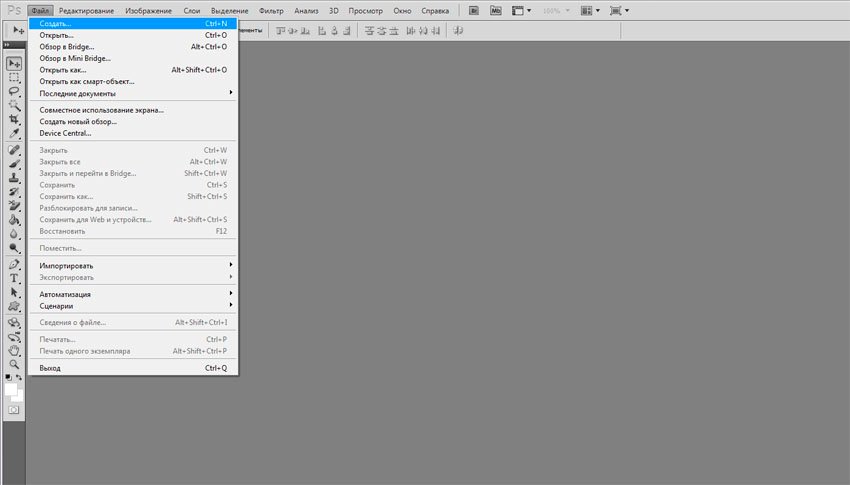Image resolution: width=850 pixels, height=485 pixels.
Task: Click the foreground color swatch
Action: click(x=11, y=389)
